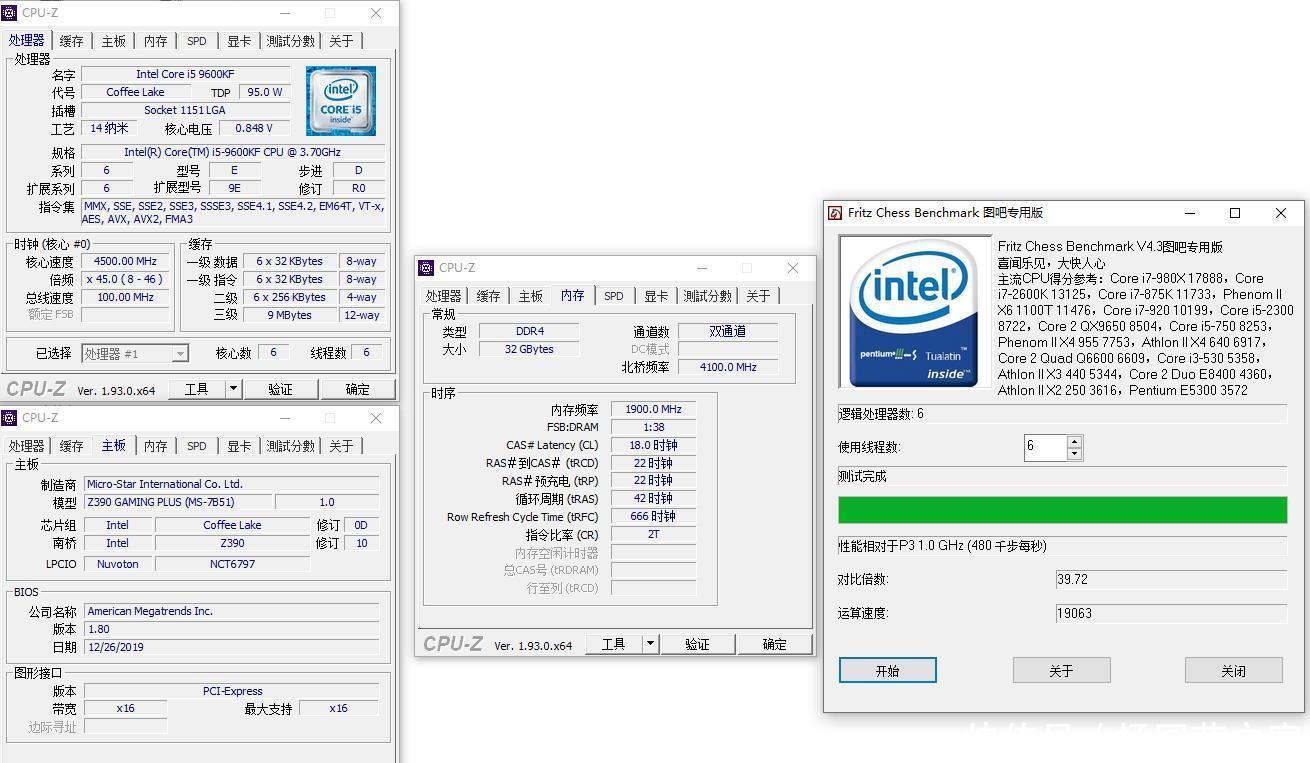Start the Fritz benchmark with 开始 button

(888, 670)
